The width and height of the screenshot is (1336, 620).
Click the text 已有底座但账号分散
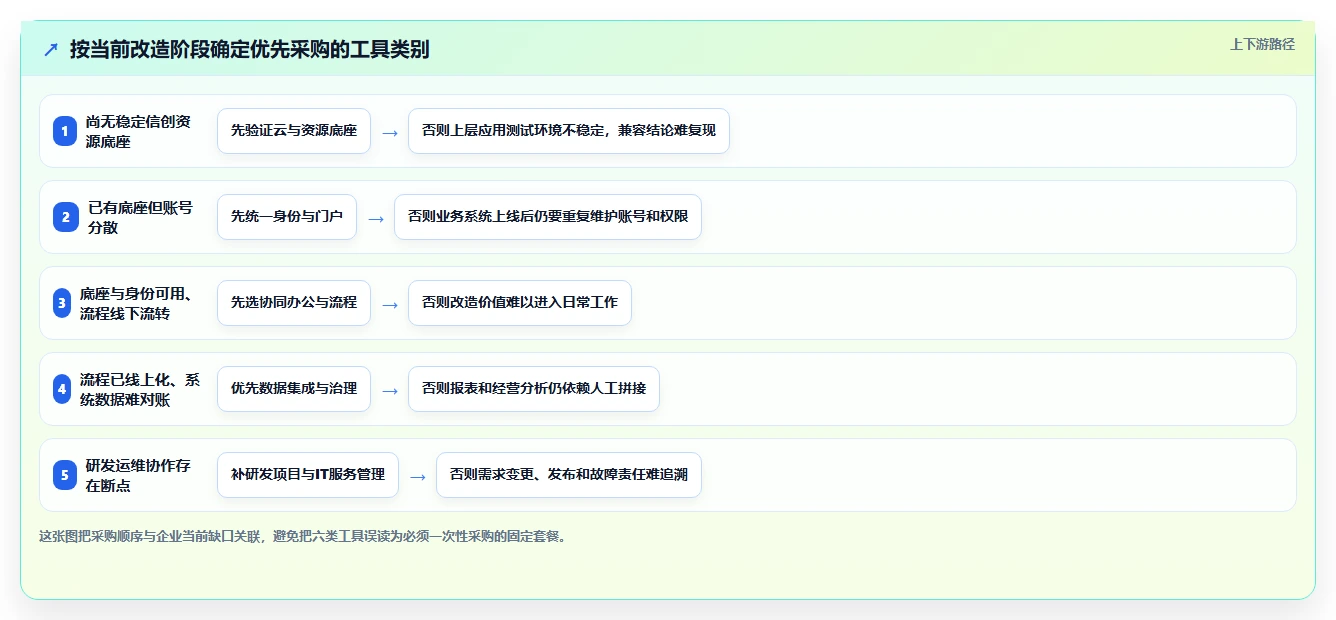coord(140,217)
